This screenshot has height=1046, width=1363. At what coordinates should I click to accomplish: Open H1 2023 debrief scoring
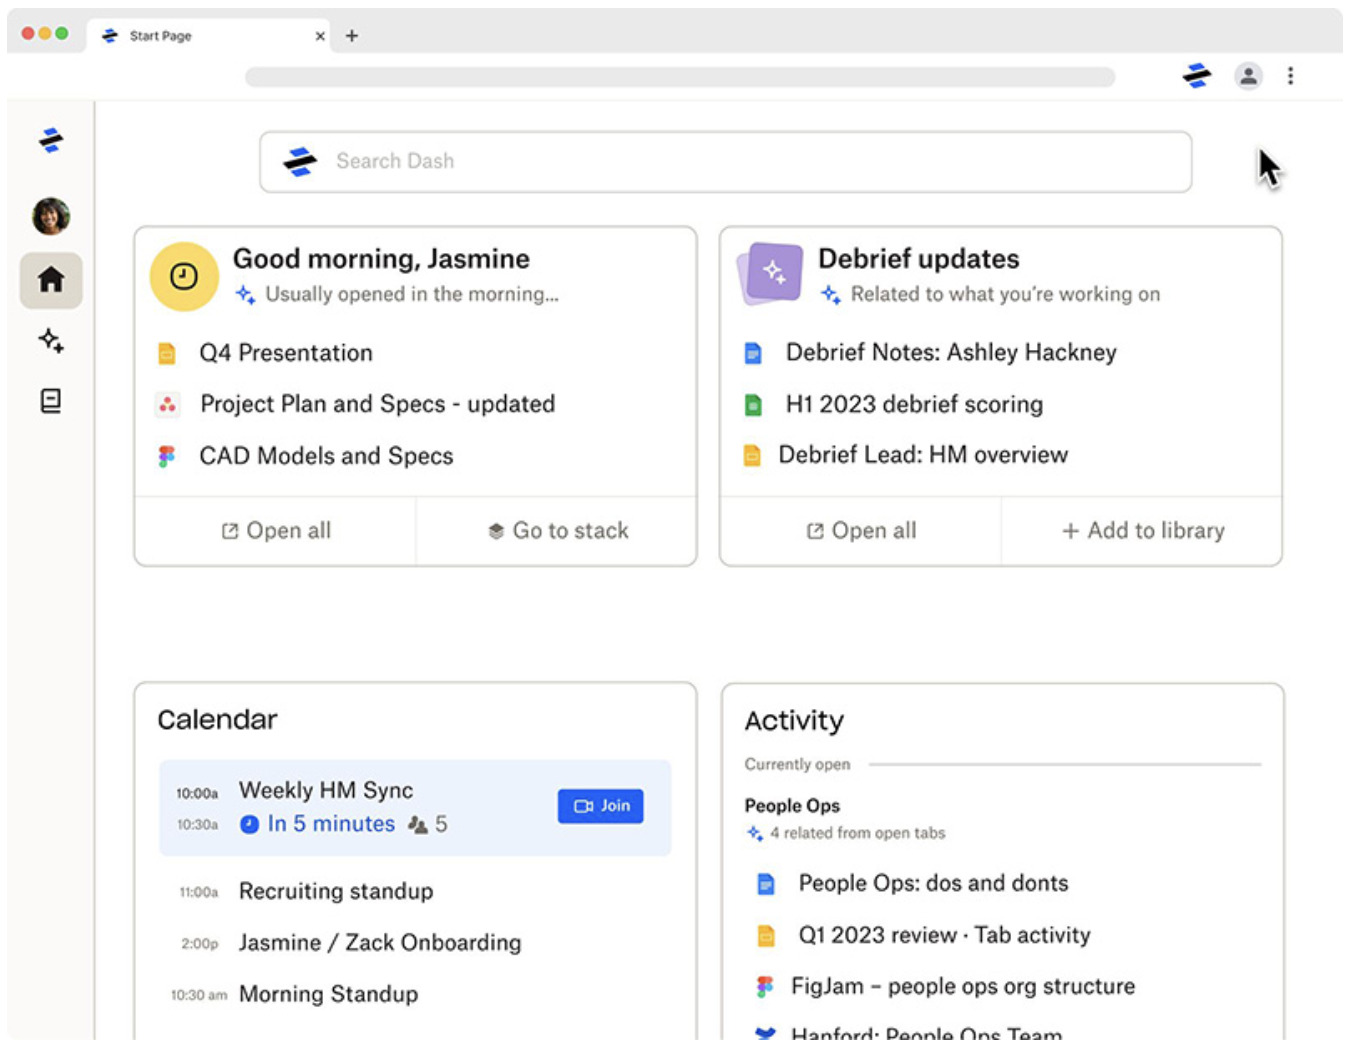[x=914, y=404]
